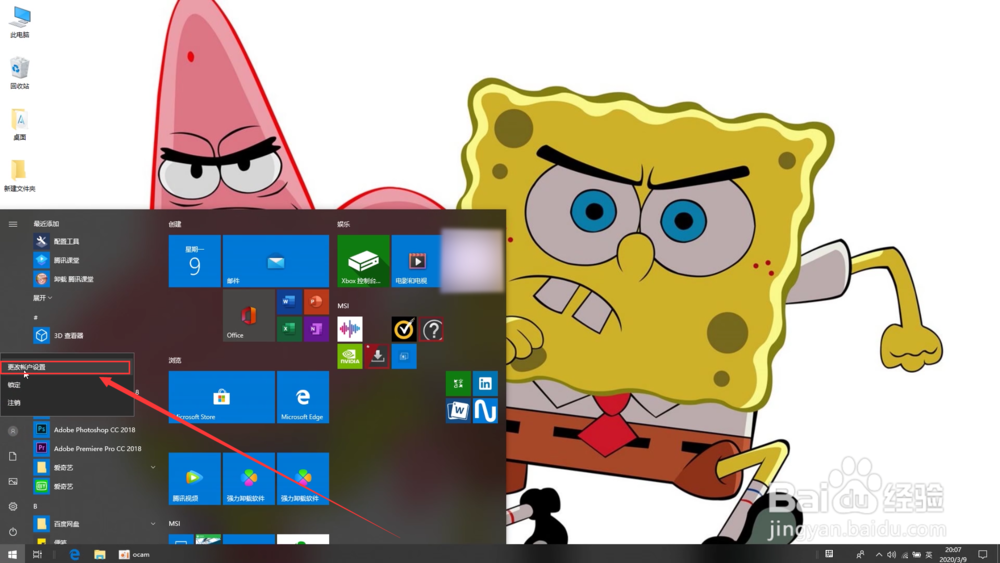The height and width of the screenshot is (563, 1000).
Task: Open the notification center icon
Action: click(x=983, y=554)
